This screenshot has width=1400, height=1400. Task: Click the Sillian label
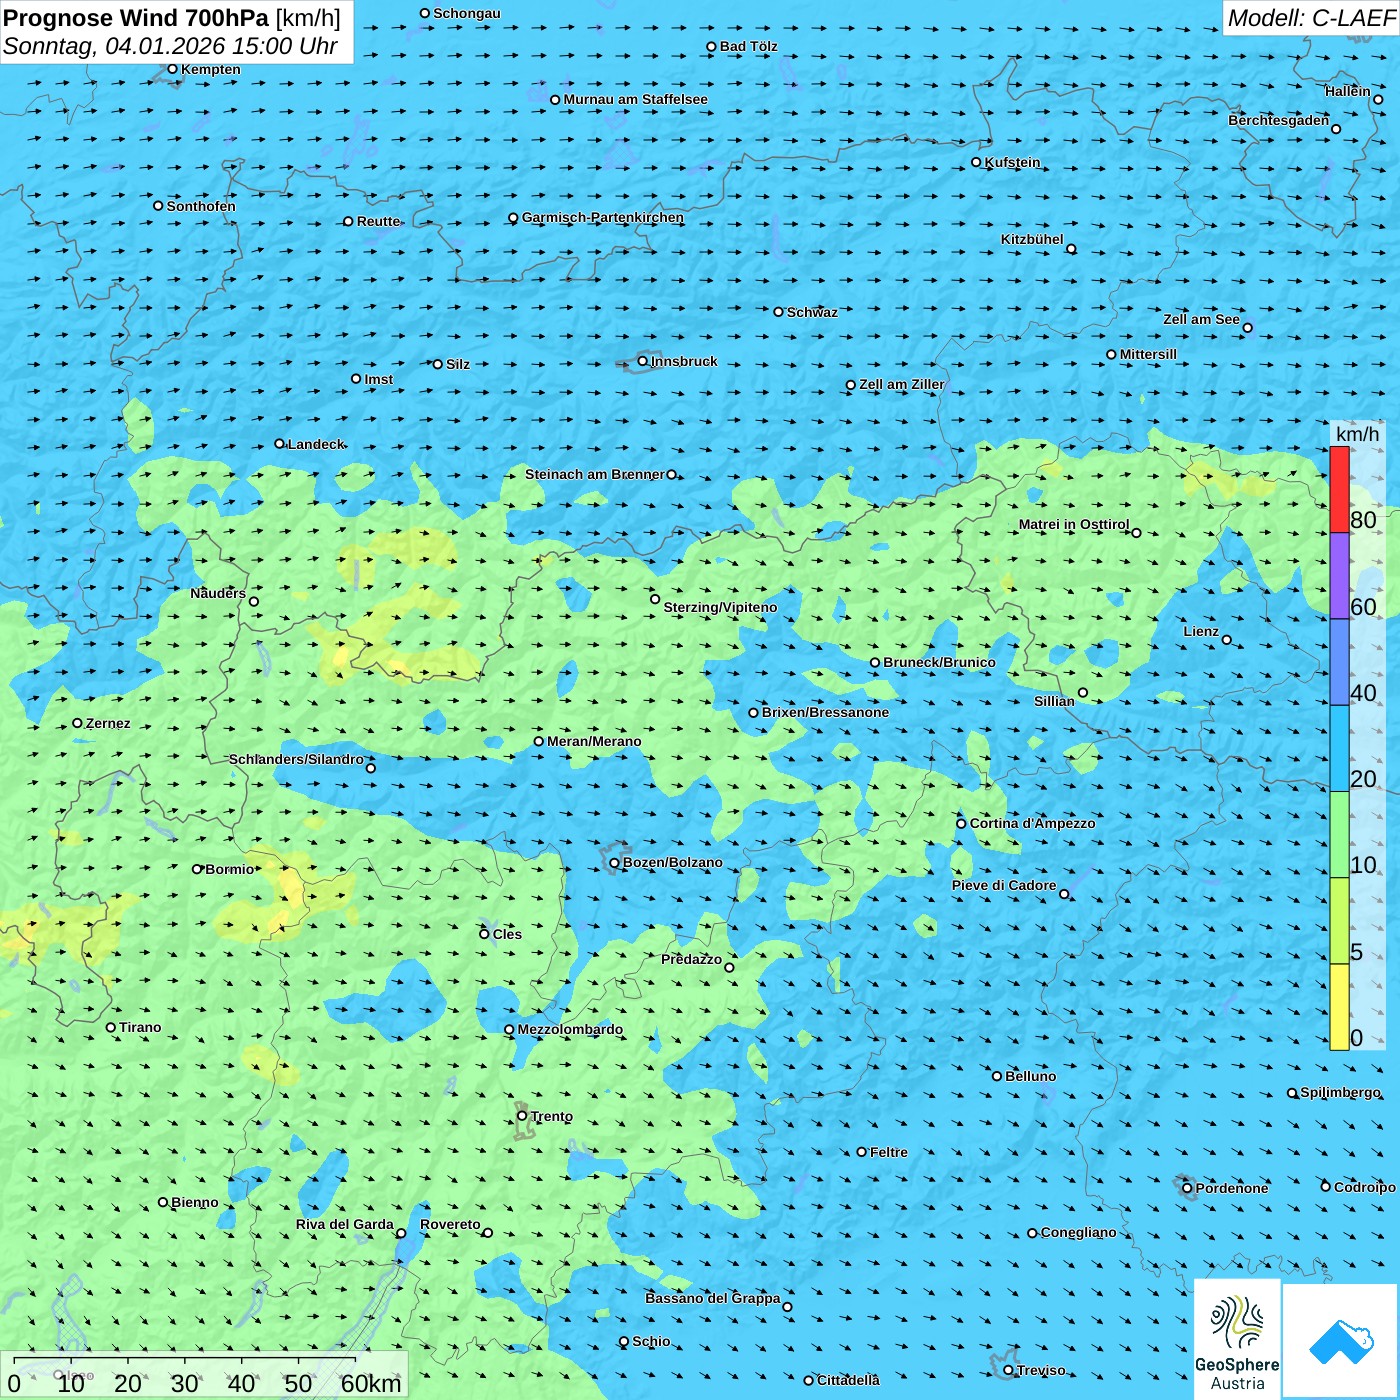[x=1054, y=701]
